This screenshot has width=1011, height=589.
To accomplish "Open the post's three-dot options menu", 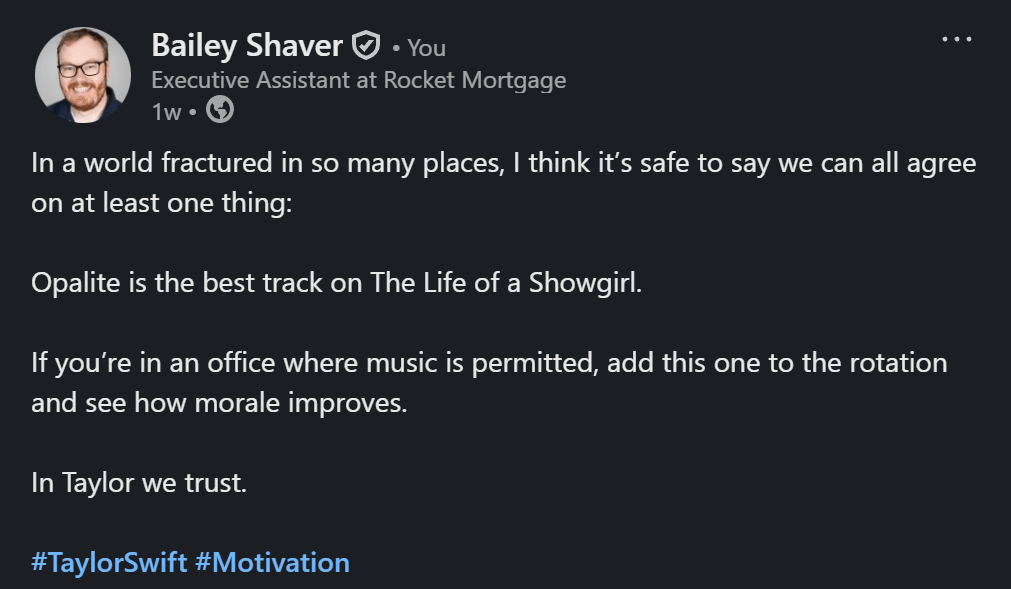I will (x=956, y=40).
